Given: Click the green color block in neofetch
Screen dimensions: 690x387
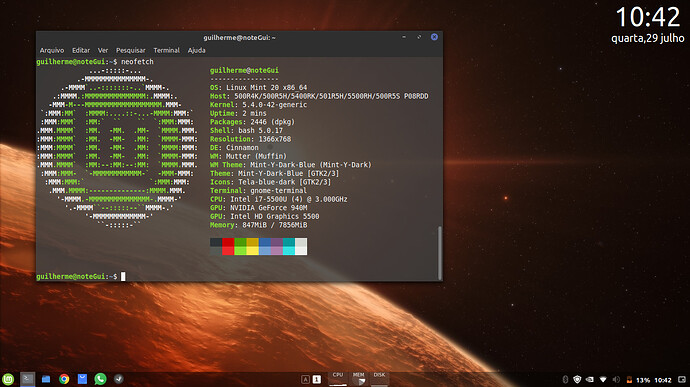Looking at the screenshot, I should pyautogui.click(x=240, y=246).
